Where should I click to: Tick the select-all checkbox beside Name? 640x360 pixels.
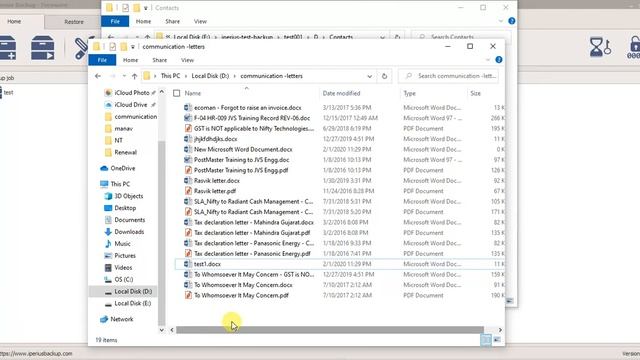[176, 93]
